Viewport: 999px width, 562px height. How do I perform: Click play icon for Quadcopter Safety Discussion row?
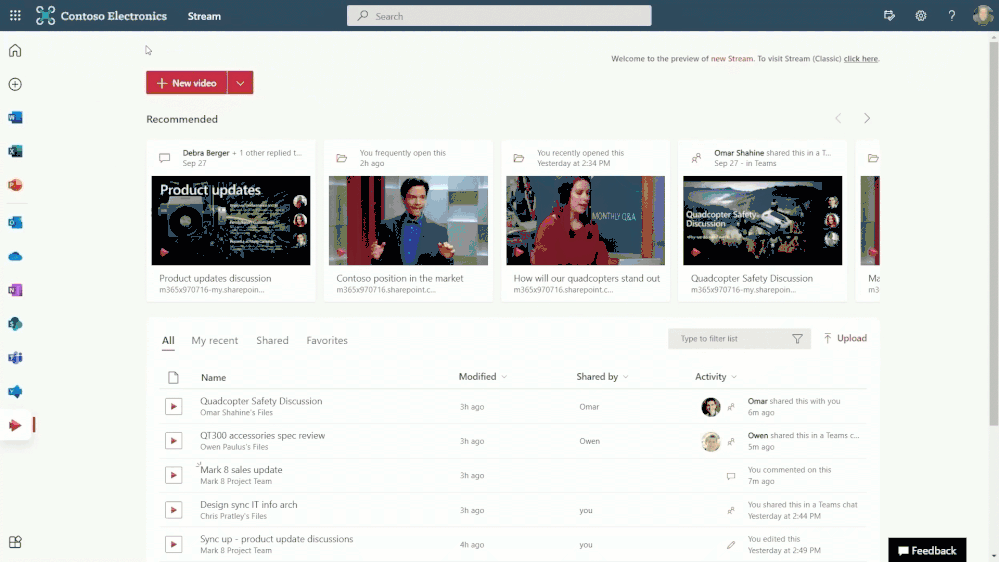pyautogui.click(x=173, y=407)
